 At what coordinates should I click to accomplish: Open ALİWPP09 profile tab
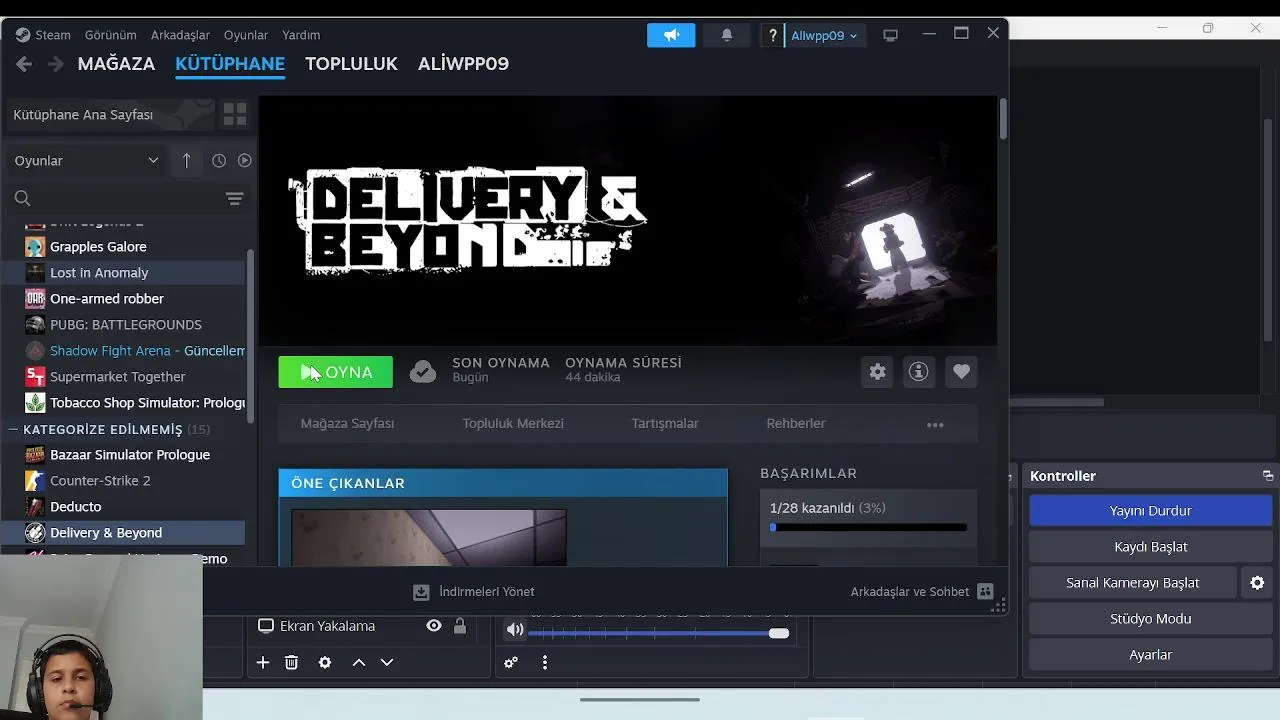point(463,64)
